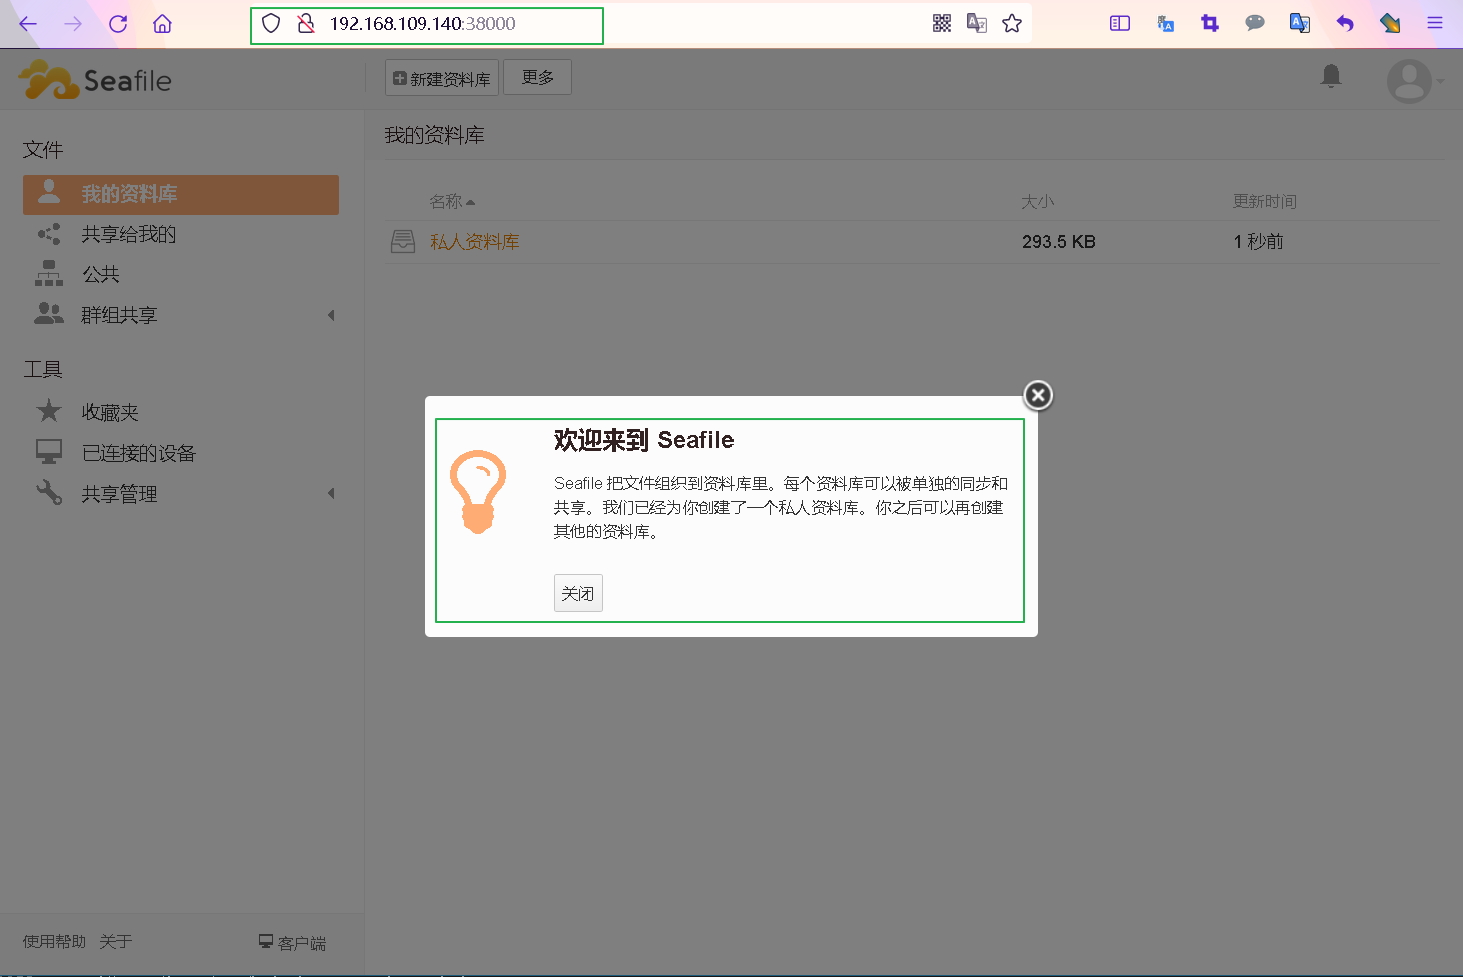Open the 客户端 download link

tap(292, 942)
